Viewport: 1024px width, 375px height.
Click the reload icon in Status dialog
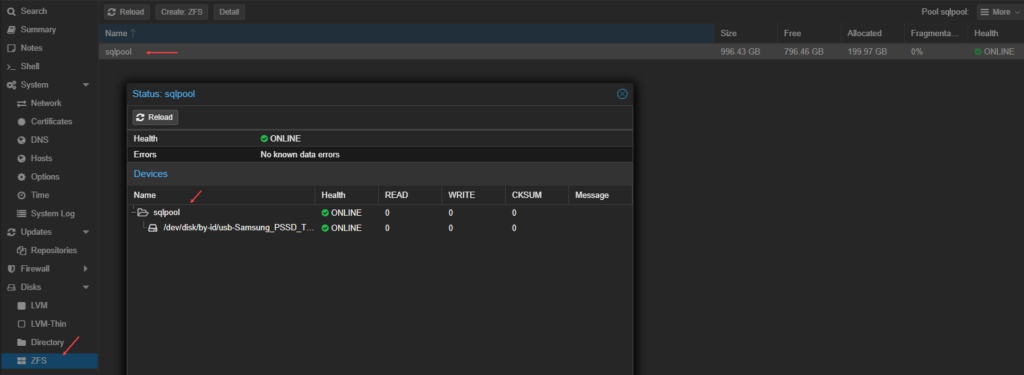click(140, 117)
